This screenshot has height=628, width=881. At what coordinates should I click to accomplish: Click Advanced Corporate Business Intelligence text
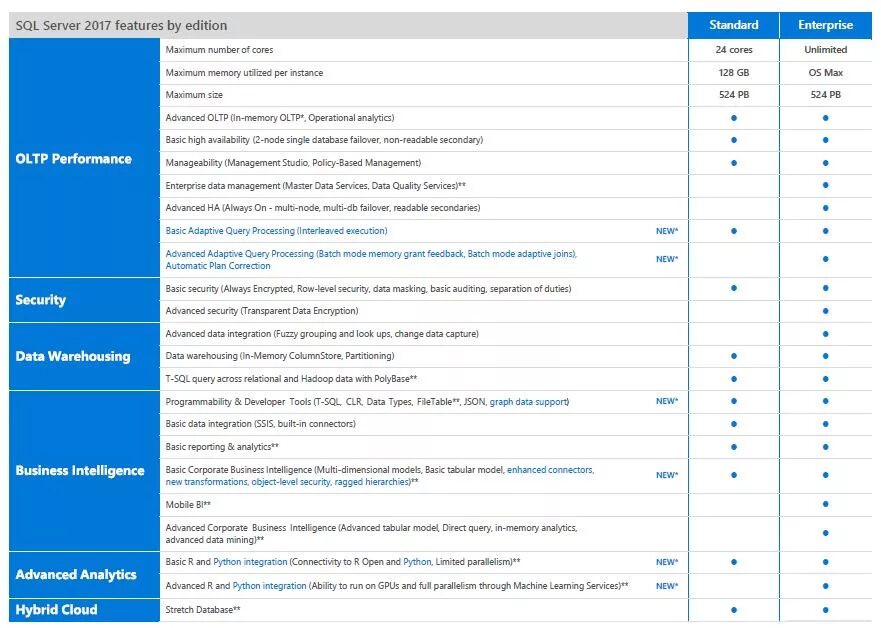tap(371, 534)
